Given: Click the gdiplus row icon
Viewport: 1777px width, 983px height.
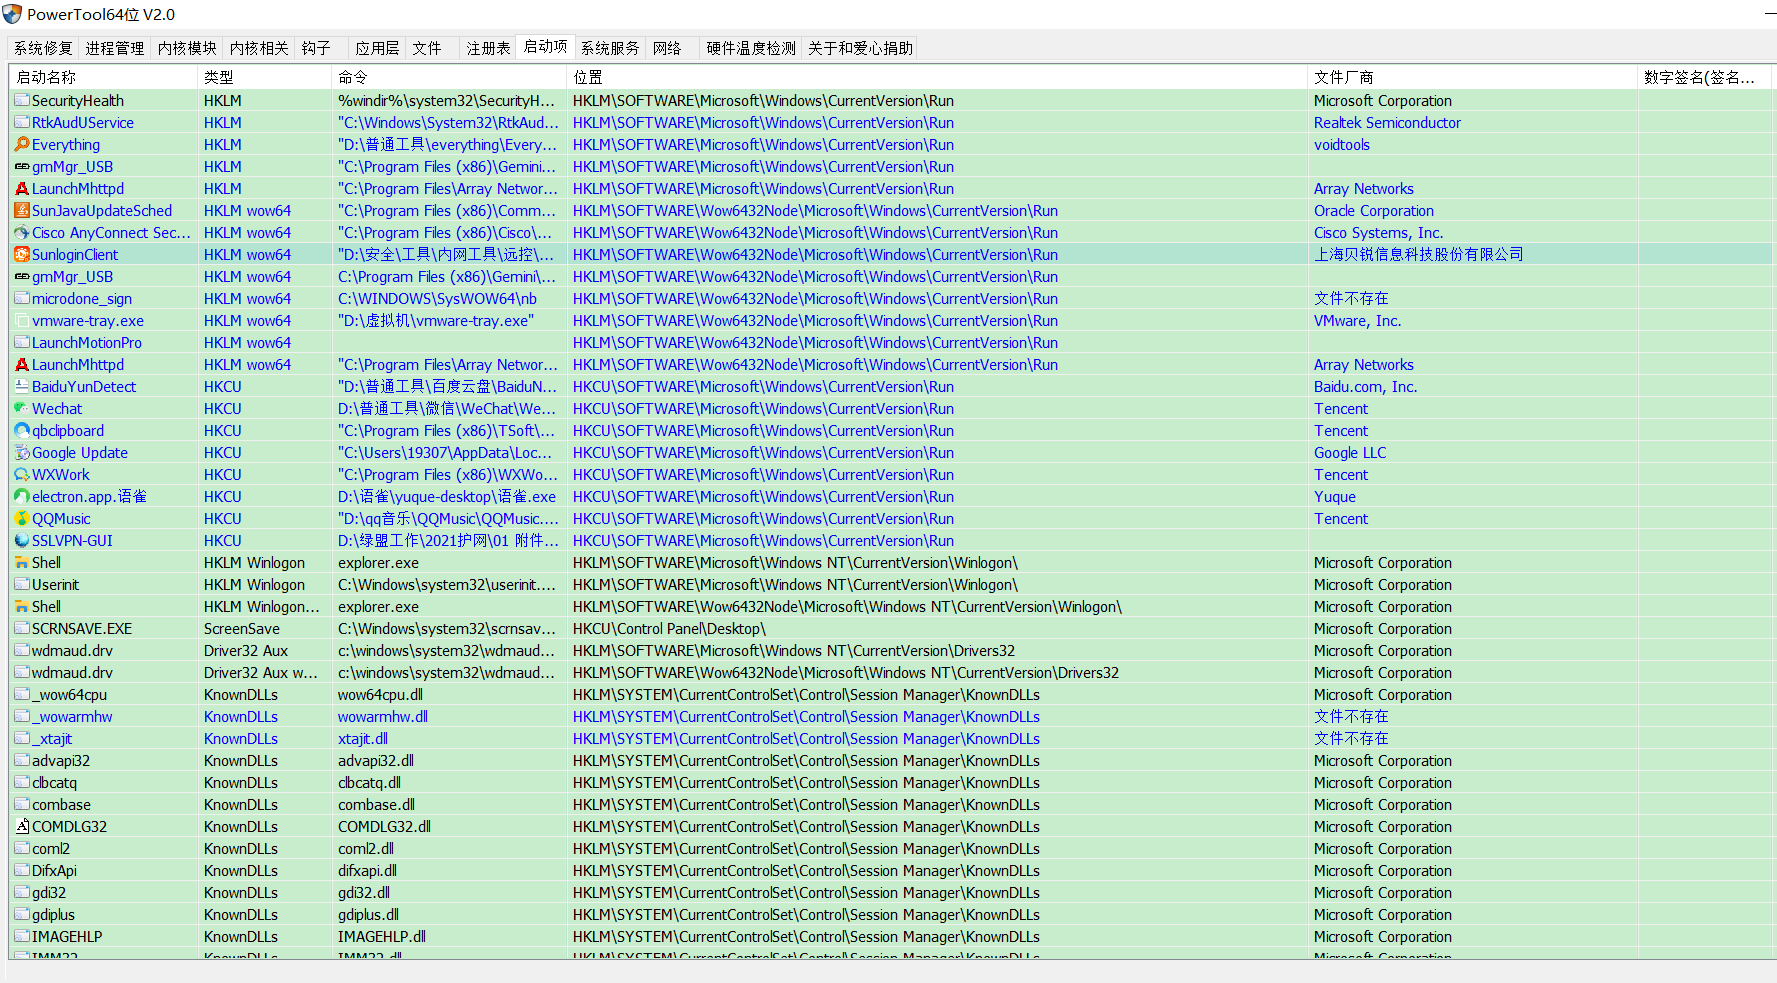Looking at the screenshot, I should 22,914.
